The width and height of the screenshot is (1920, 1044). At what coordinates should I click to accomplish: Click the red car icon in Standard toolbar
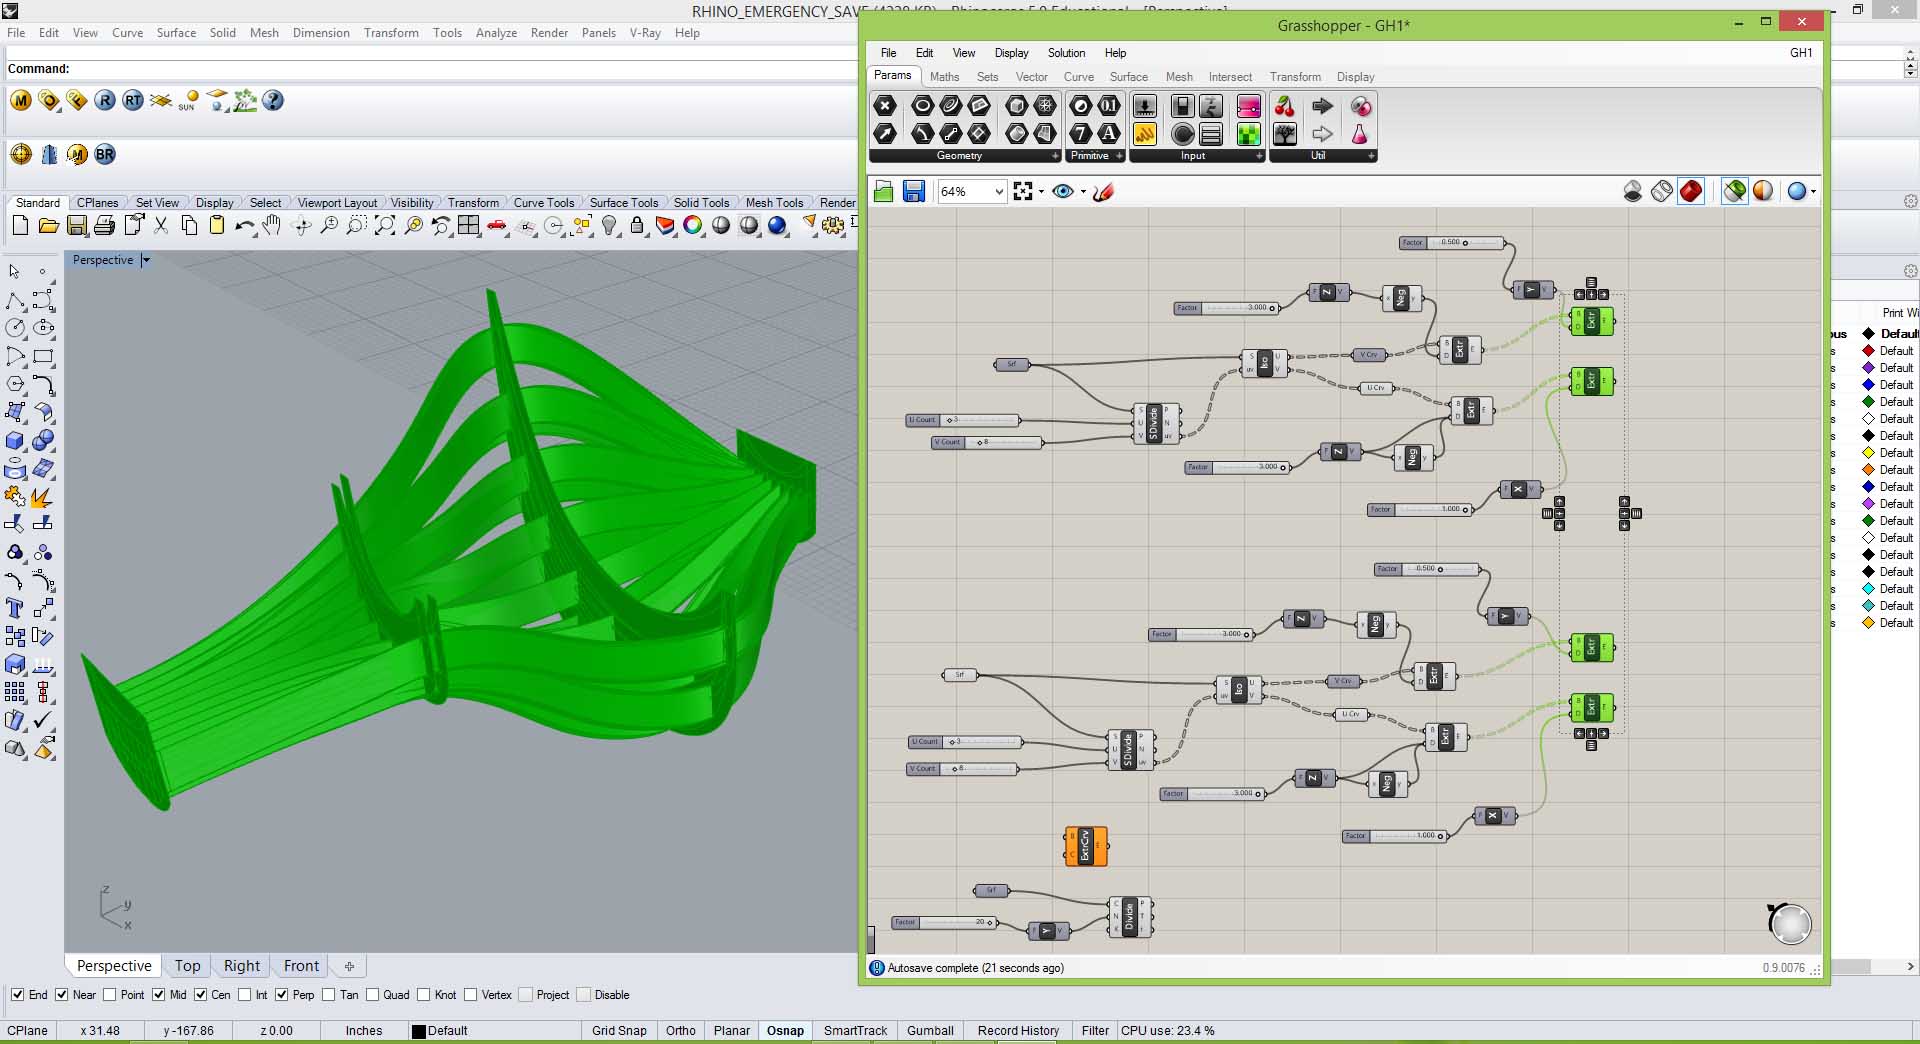point(497,227)
